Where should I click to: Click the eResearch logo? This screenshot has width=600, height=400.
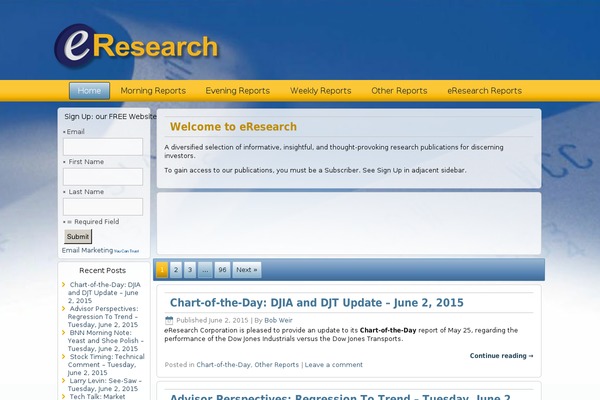click(136, 46)
